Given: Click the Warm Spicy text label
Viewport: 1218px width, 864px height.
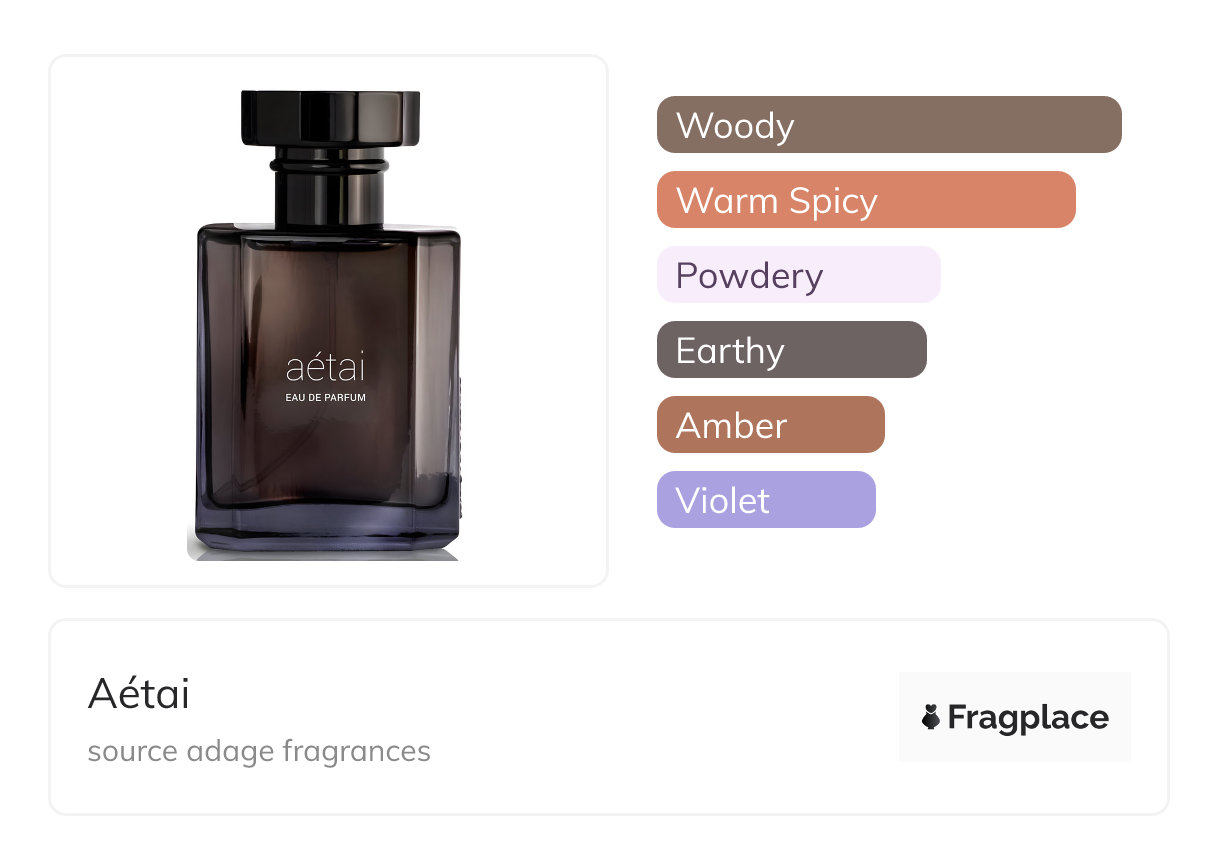Looking at the screenshot, I should [777, 201].
